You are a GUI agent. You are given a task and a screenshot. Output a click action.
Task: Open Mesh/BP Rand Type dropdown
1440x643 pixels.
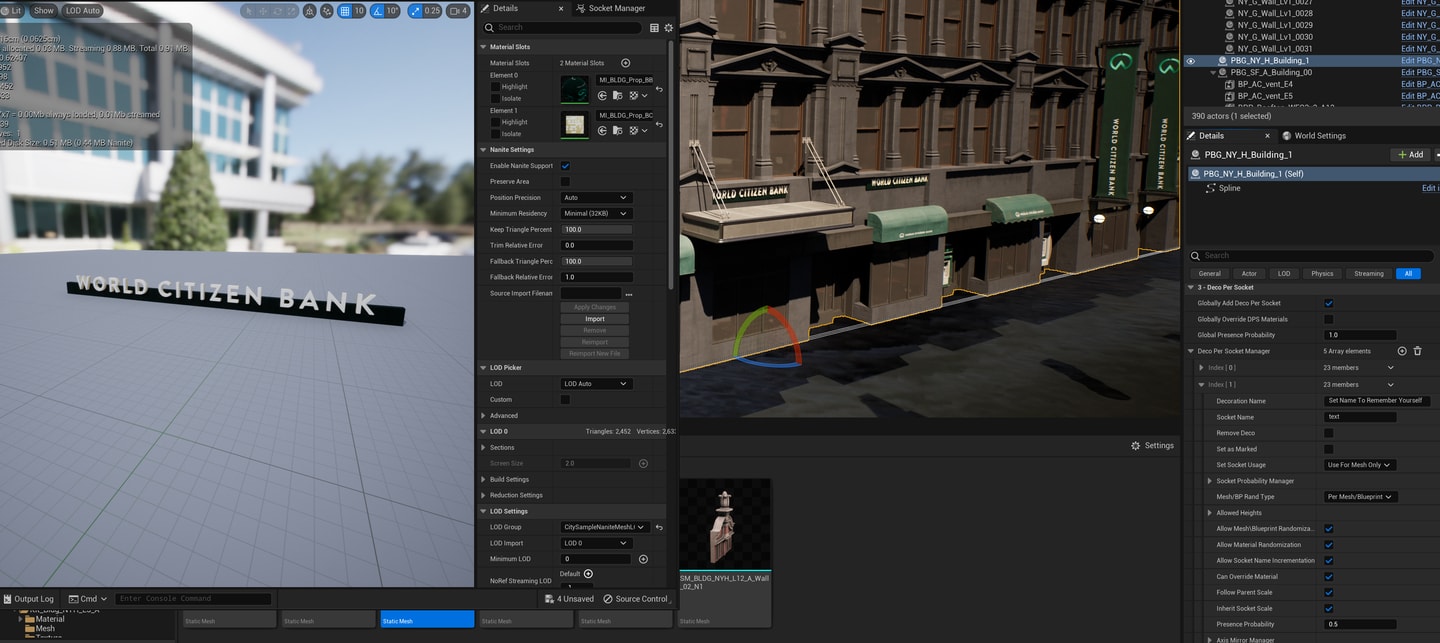click(x=1360, y=497)
